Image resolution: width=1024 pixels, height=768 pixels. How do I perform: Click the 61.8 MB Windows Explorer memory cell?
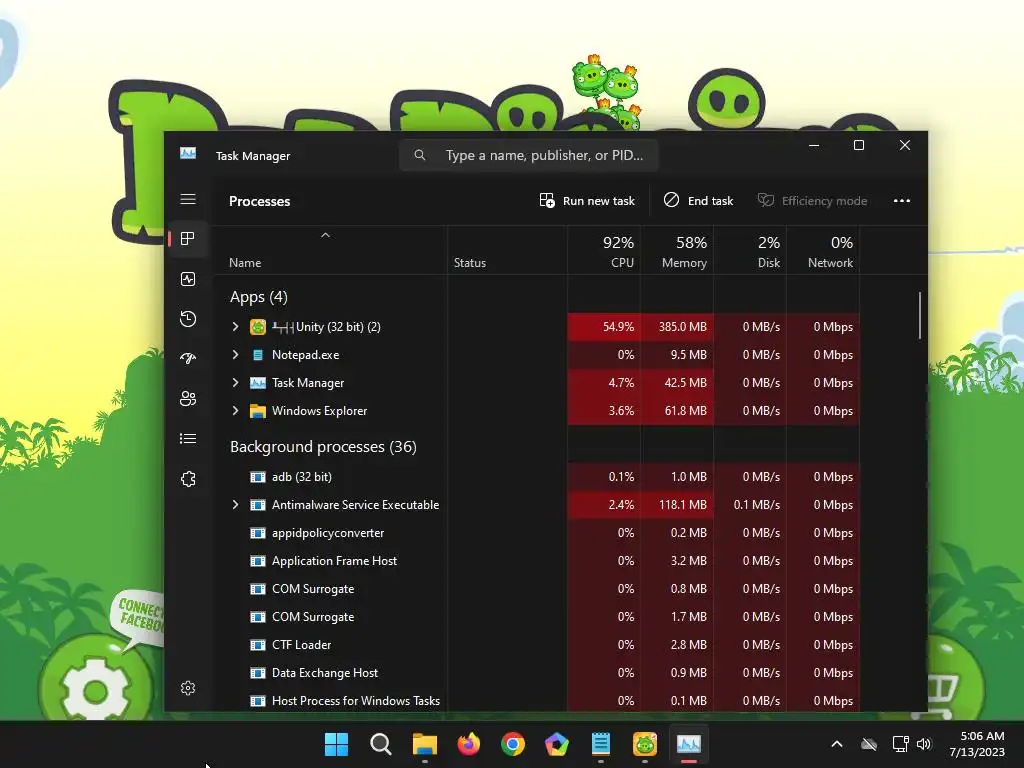677,411
